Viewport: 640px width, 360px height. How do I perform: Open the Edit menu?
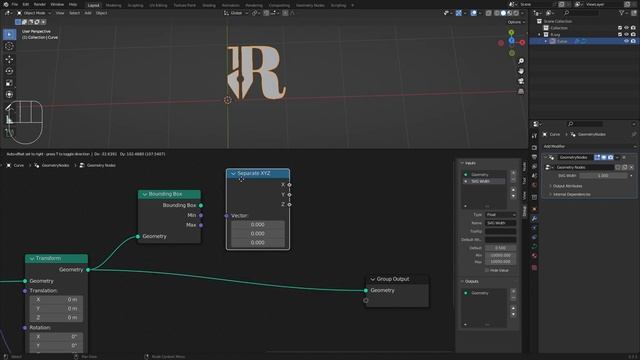point(26,4)
